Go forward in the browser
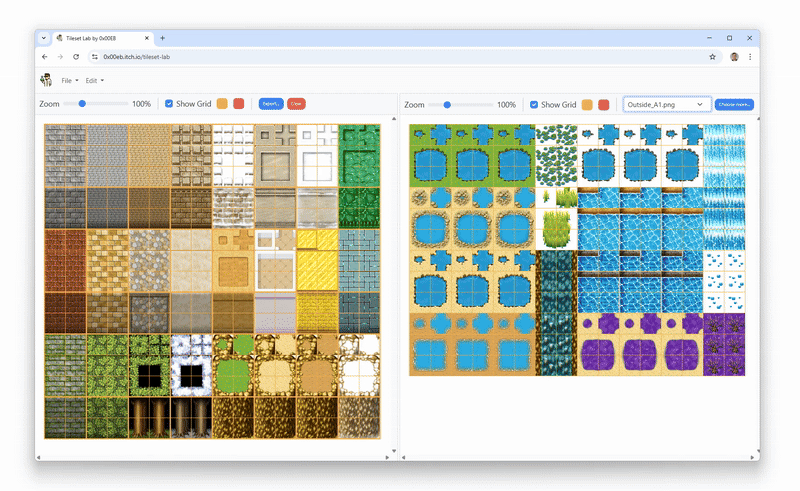The height and width of the screenshot is (491, 800). tap(60, 57)
